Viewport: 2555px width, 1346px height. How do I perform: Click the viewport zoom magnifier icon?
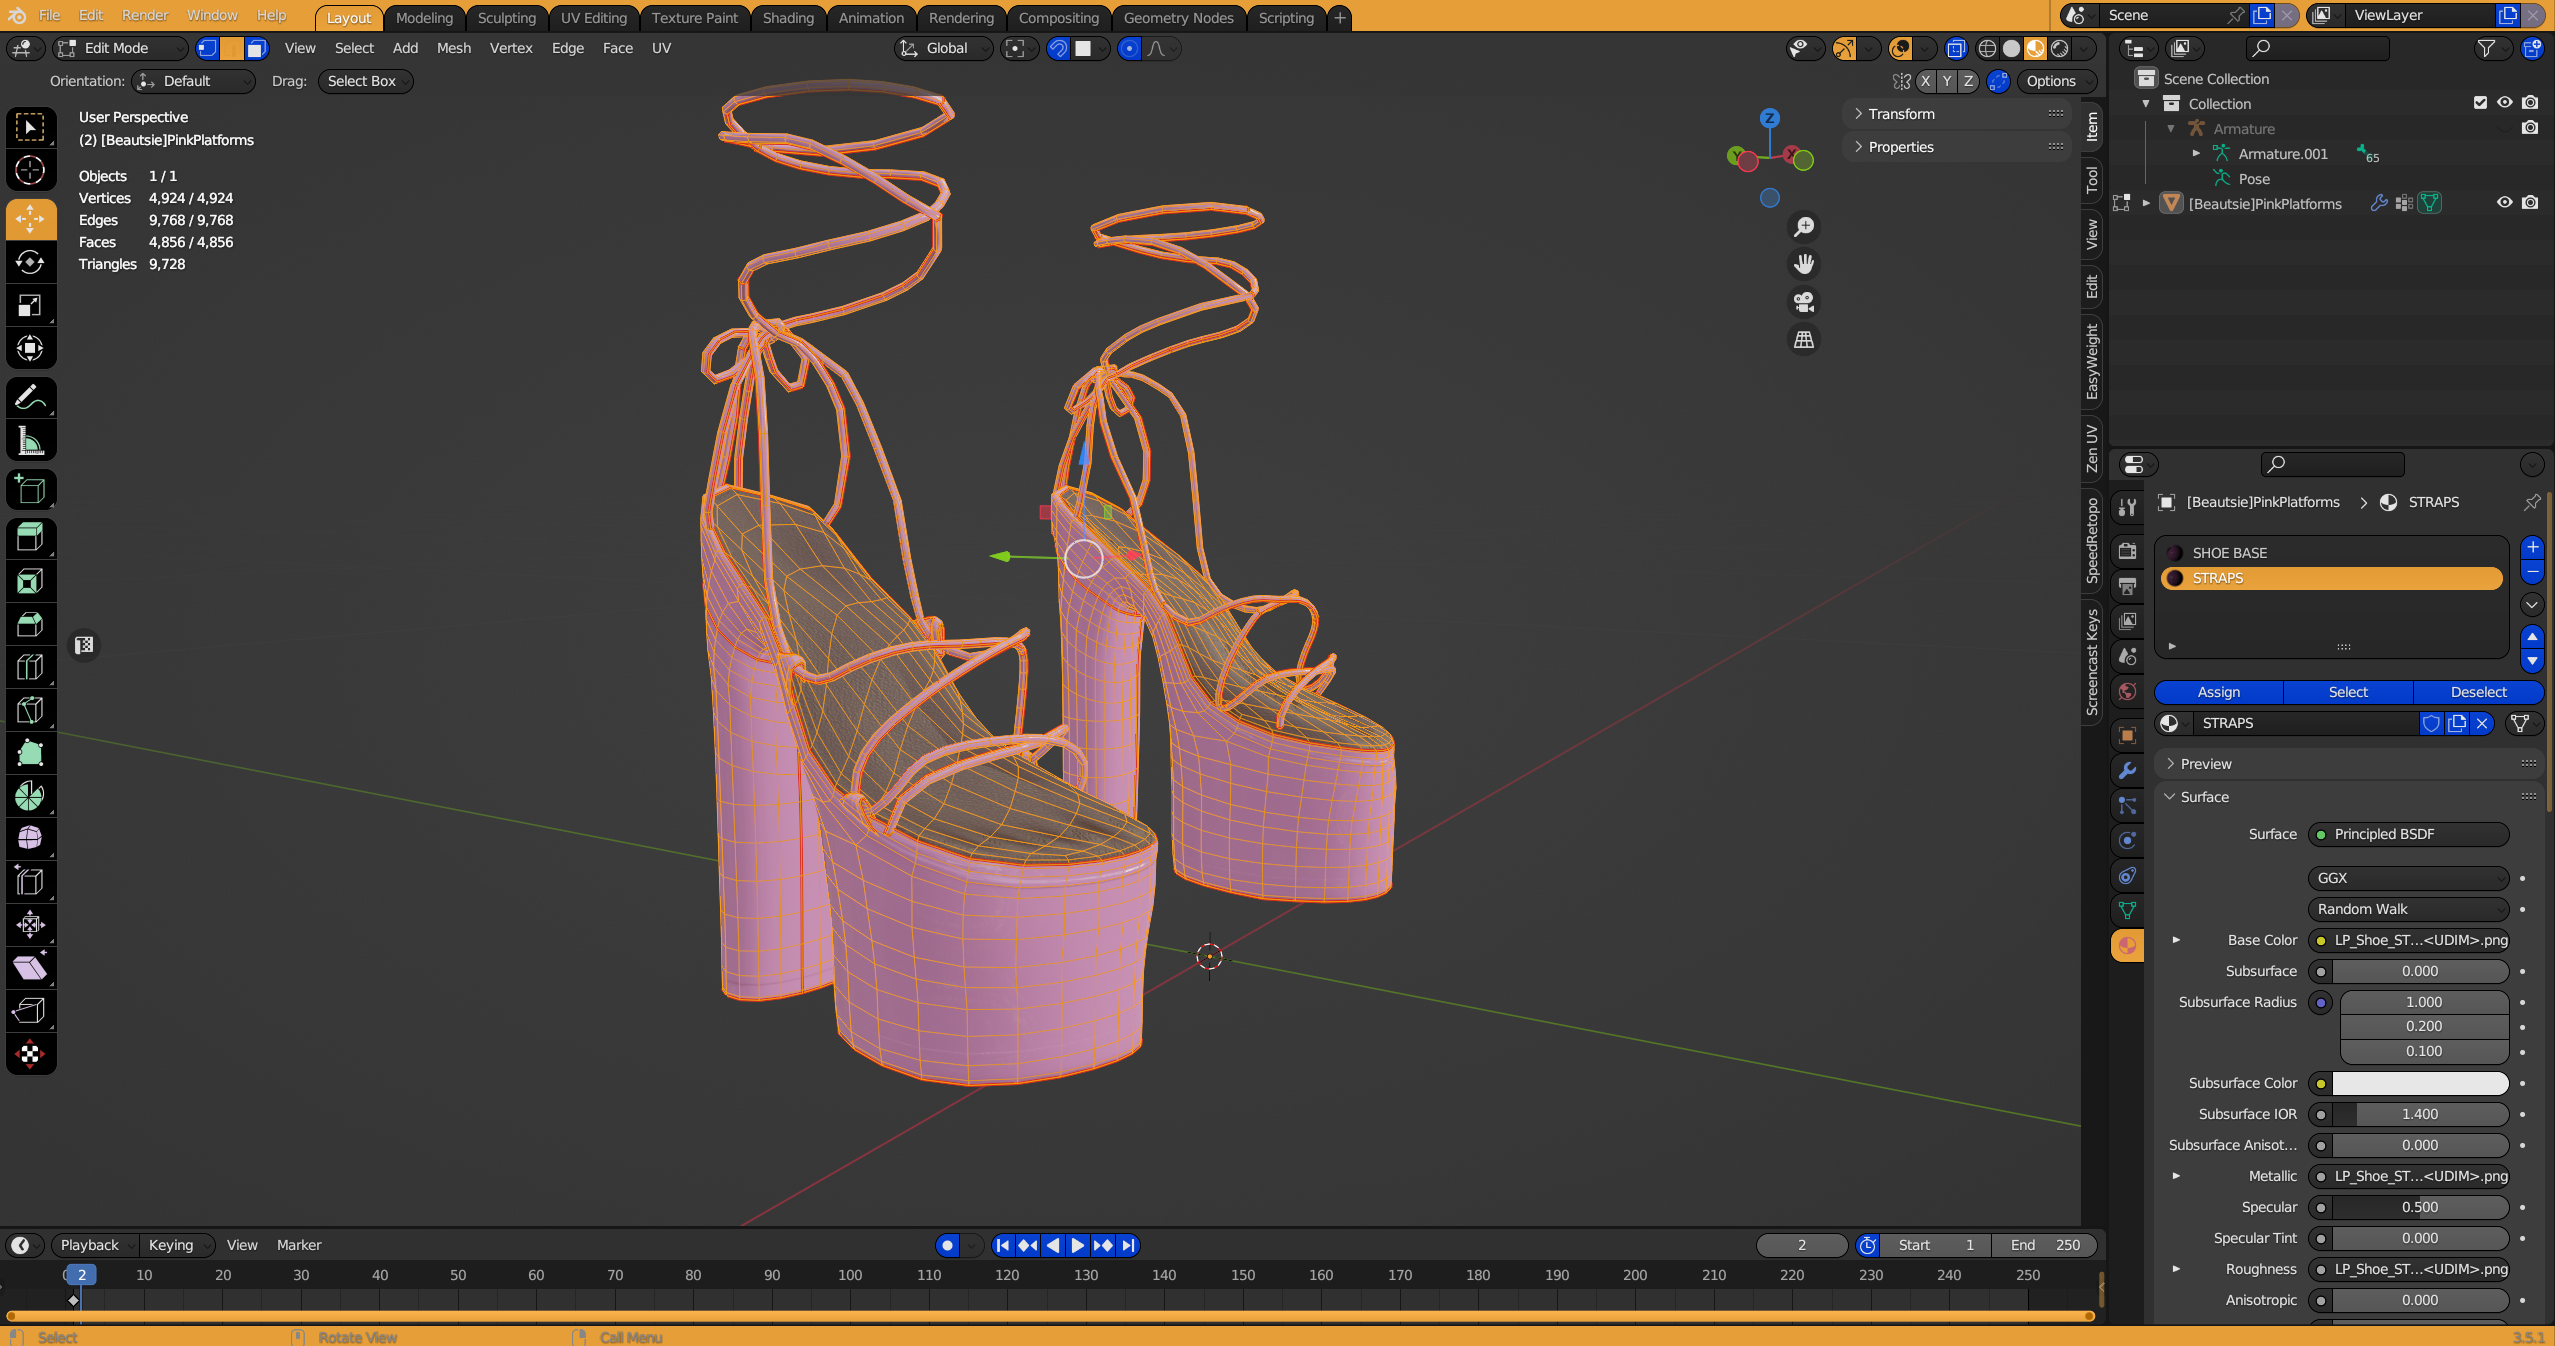pos(1804,227)
